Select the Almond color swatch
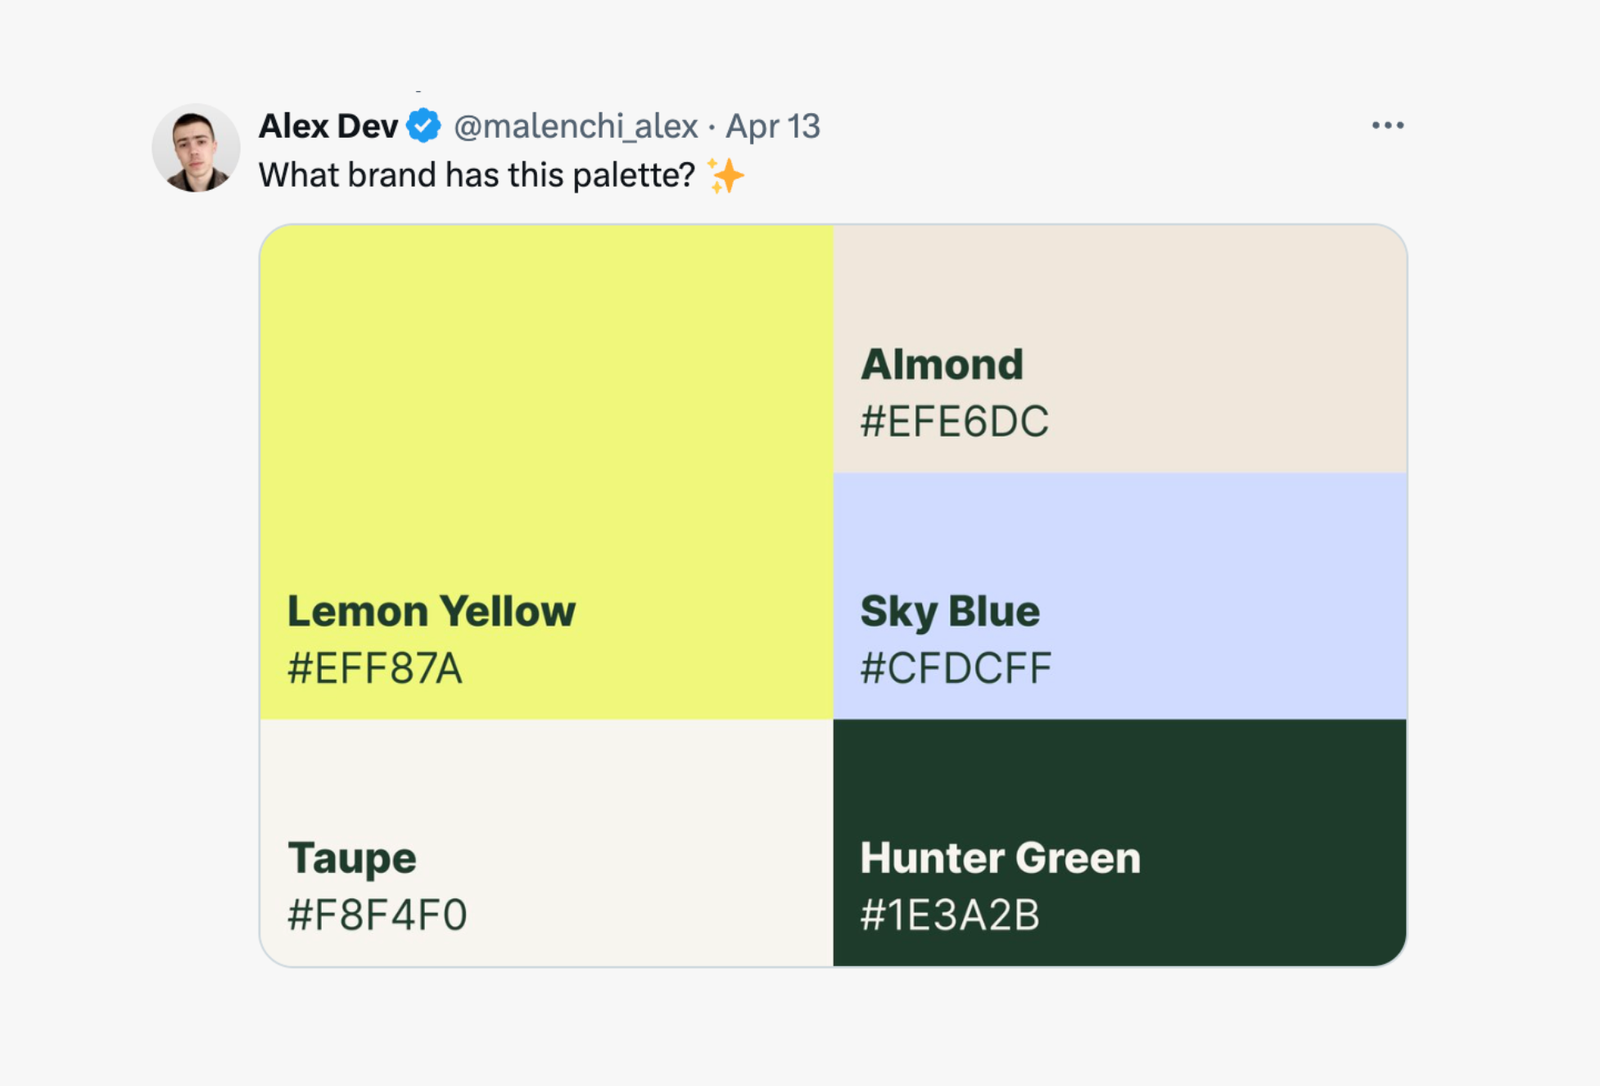Screen dimensions: 1600x1086 (x=1120, y=300)
